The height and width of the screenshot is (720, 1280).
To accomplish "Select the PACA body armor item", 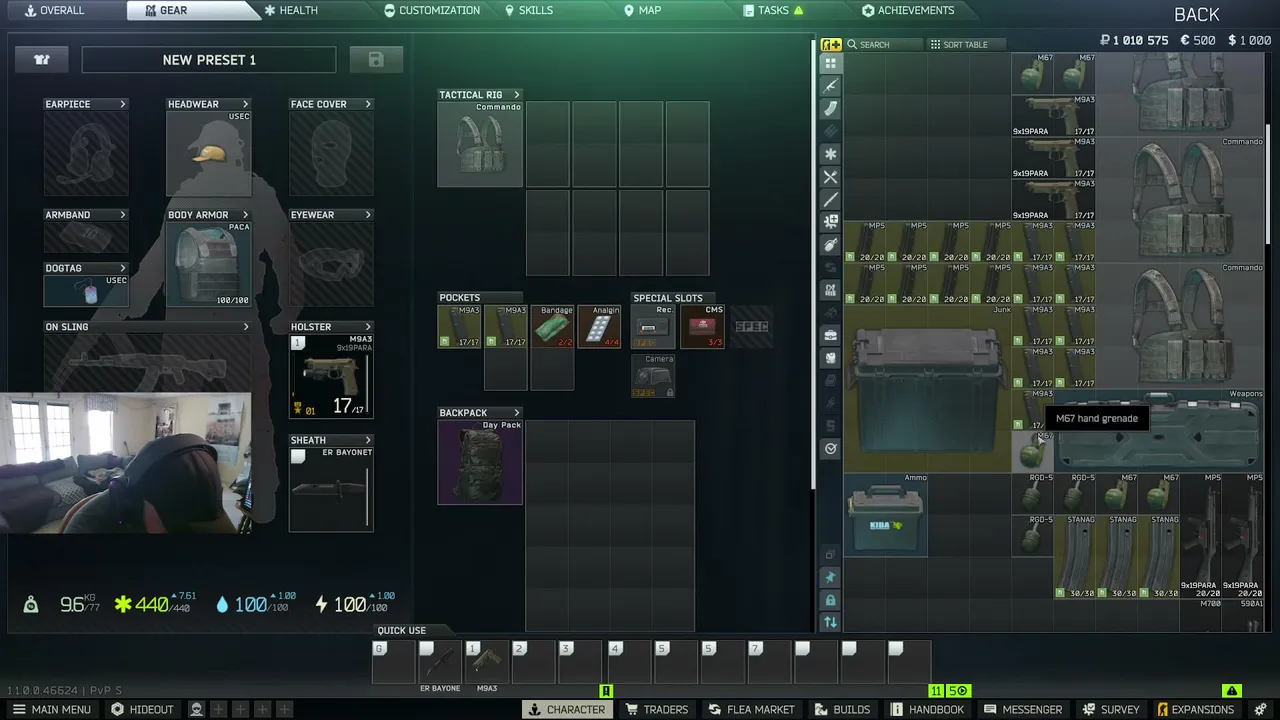I will (209, 264).
